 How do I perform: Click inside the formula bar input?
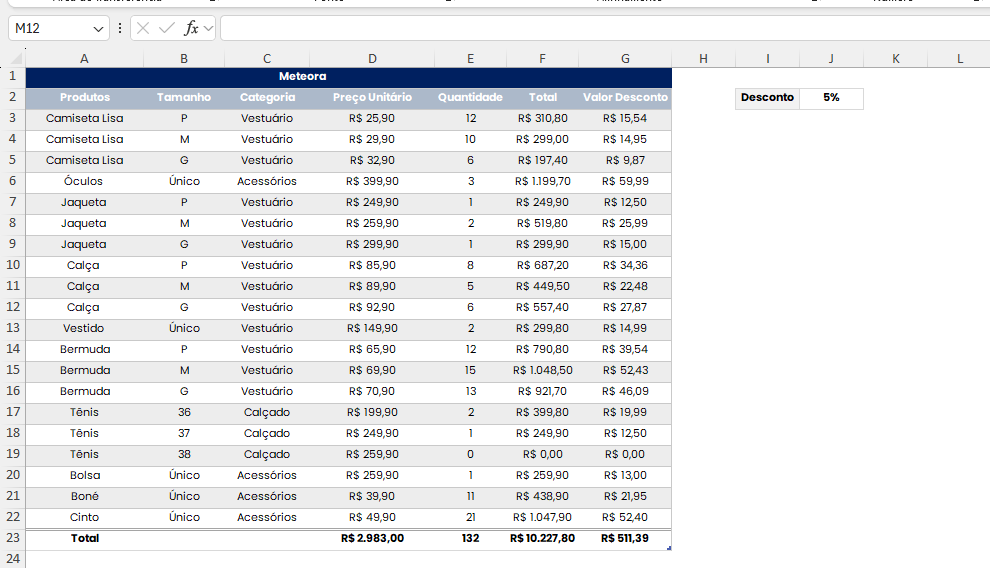coord(605,28)
